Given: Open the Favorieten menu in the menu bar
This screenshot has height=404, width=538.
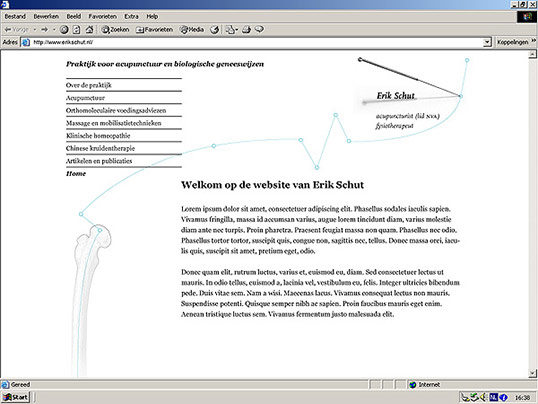Looking at the screenshot, I should coord(102,16).
